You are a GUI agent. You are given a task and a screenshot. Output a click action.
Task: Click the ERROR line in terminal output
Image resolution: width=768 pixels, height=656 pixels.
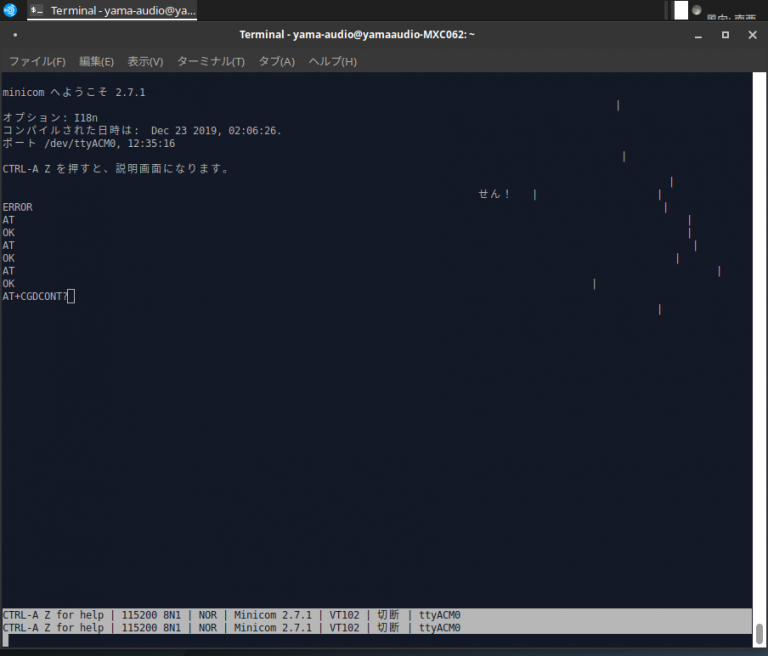(18, 207)
